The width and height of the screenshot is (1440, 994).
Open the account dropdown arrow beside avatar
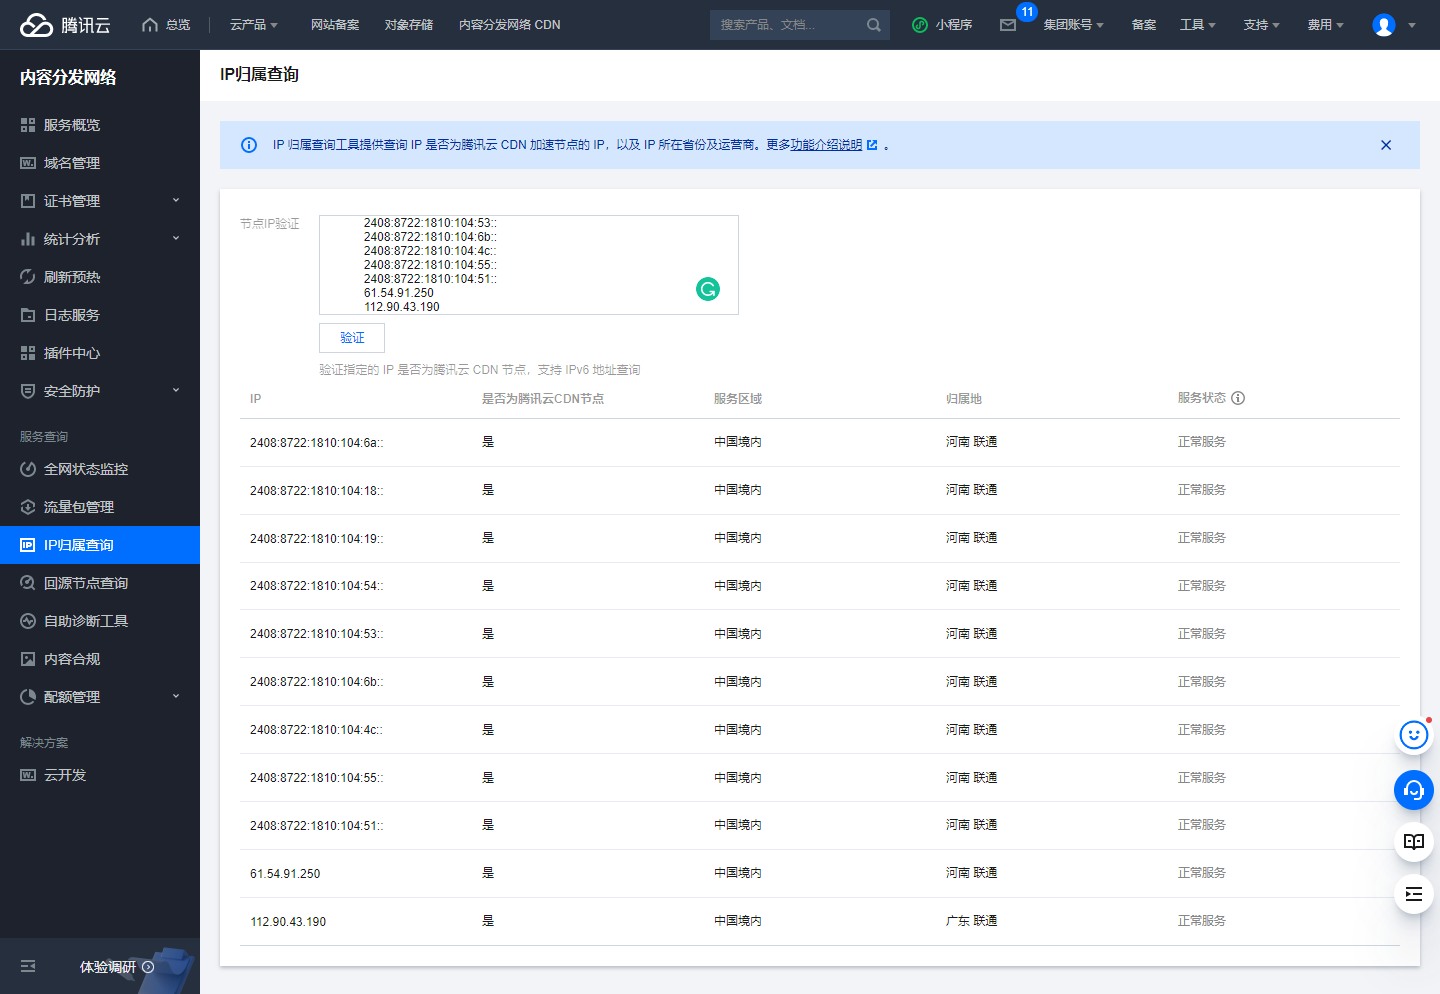point(1412,25)
